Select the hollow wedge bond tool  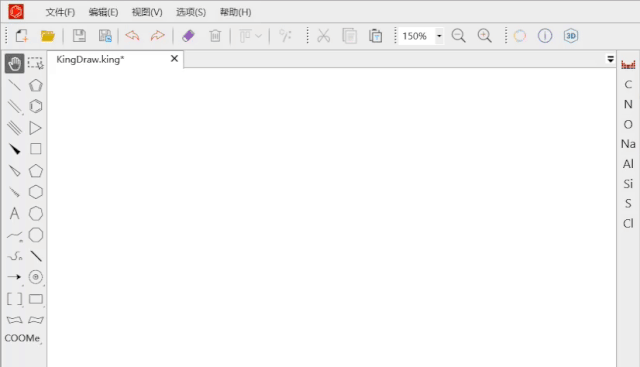tap(14, 171)
